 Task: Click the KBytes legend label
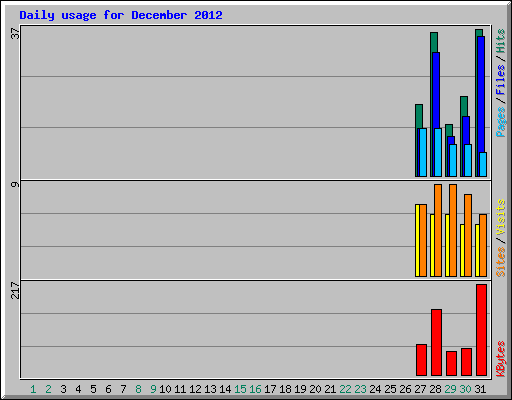click(x=500, y=359)
